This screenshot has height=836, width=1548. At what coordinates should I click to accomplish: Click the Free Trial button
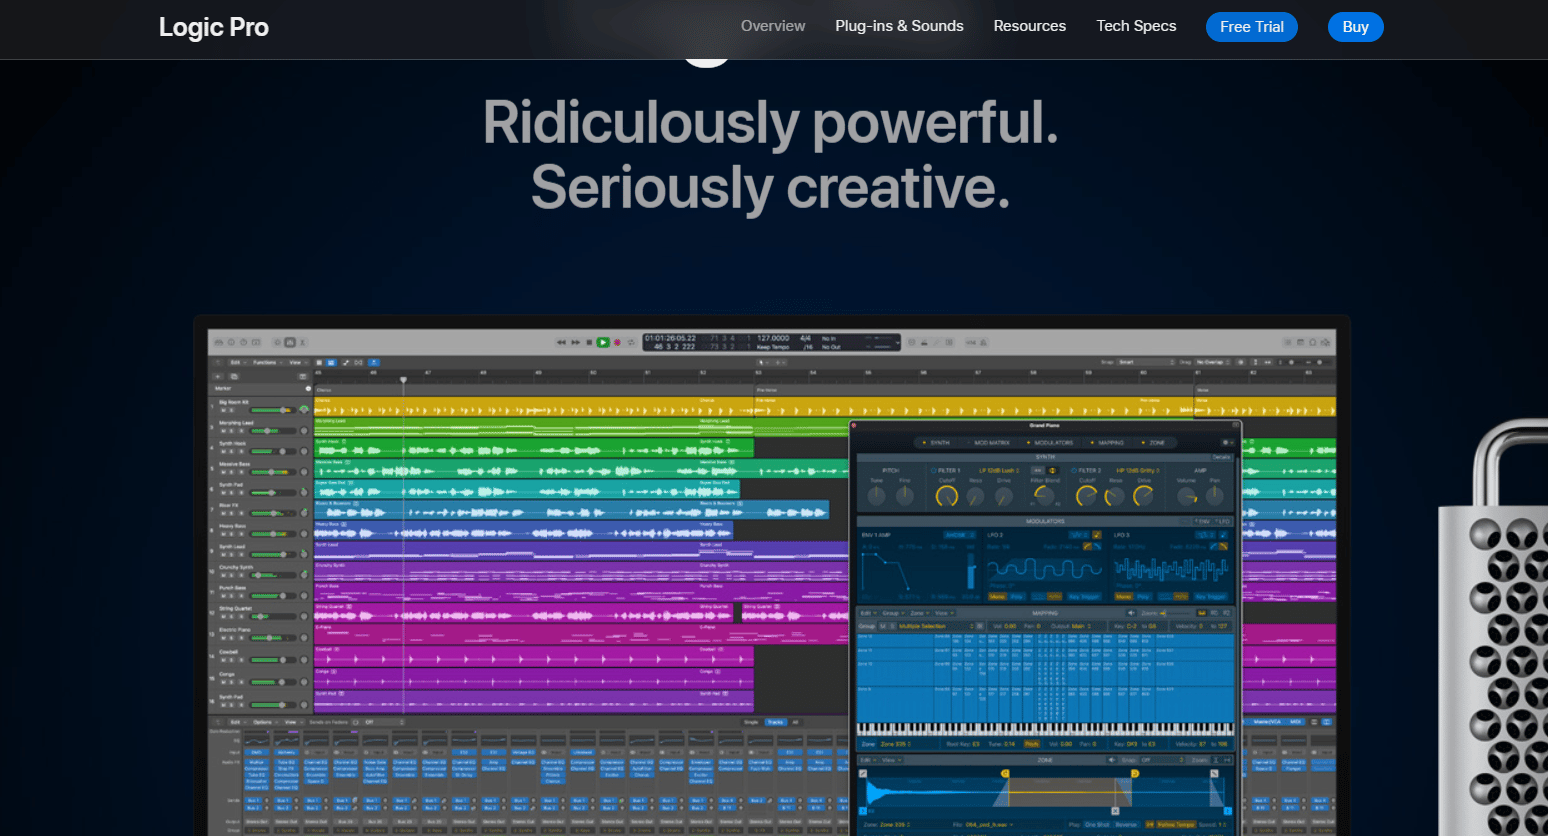[1252, 27]
